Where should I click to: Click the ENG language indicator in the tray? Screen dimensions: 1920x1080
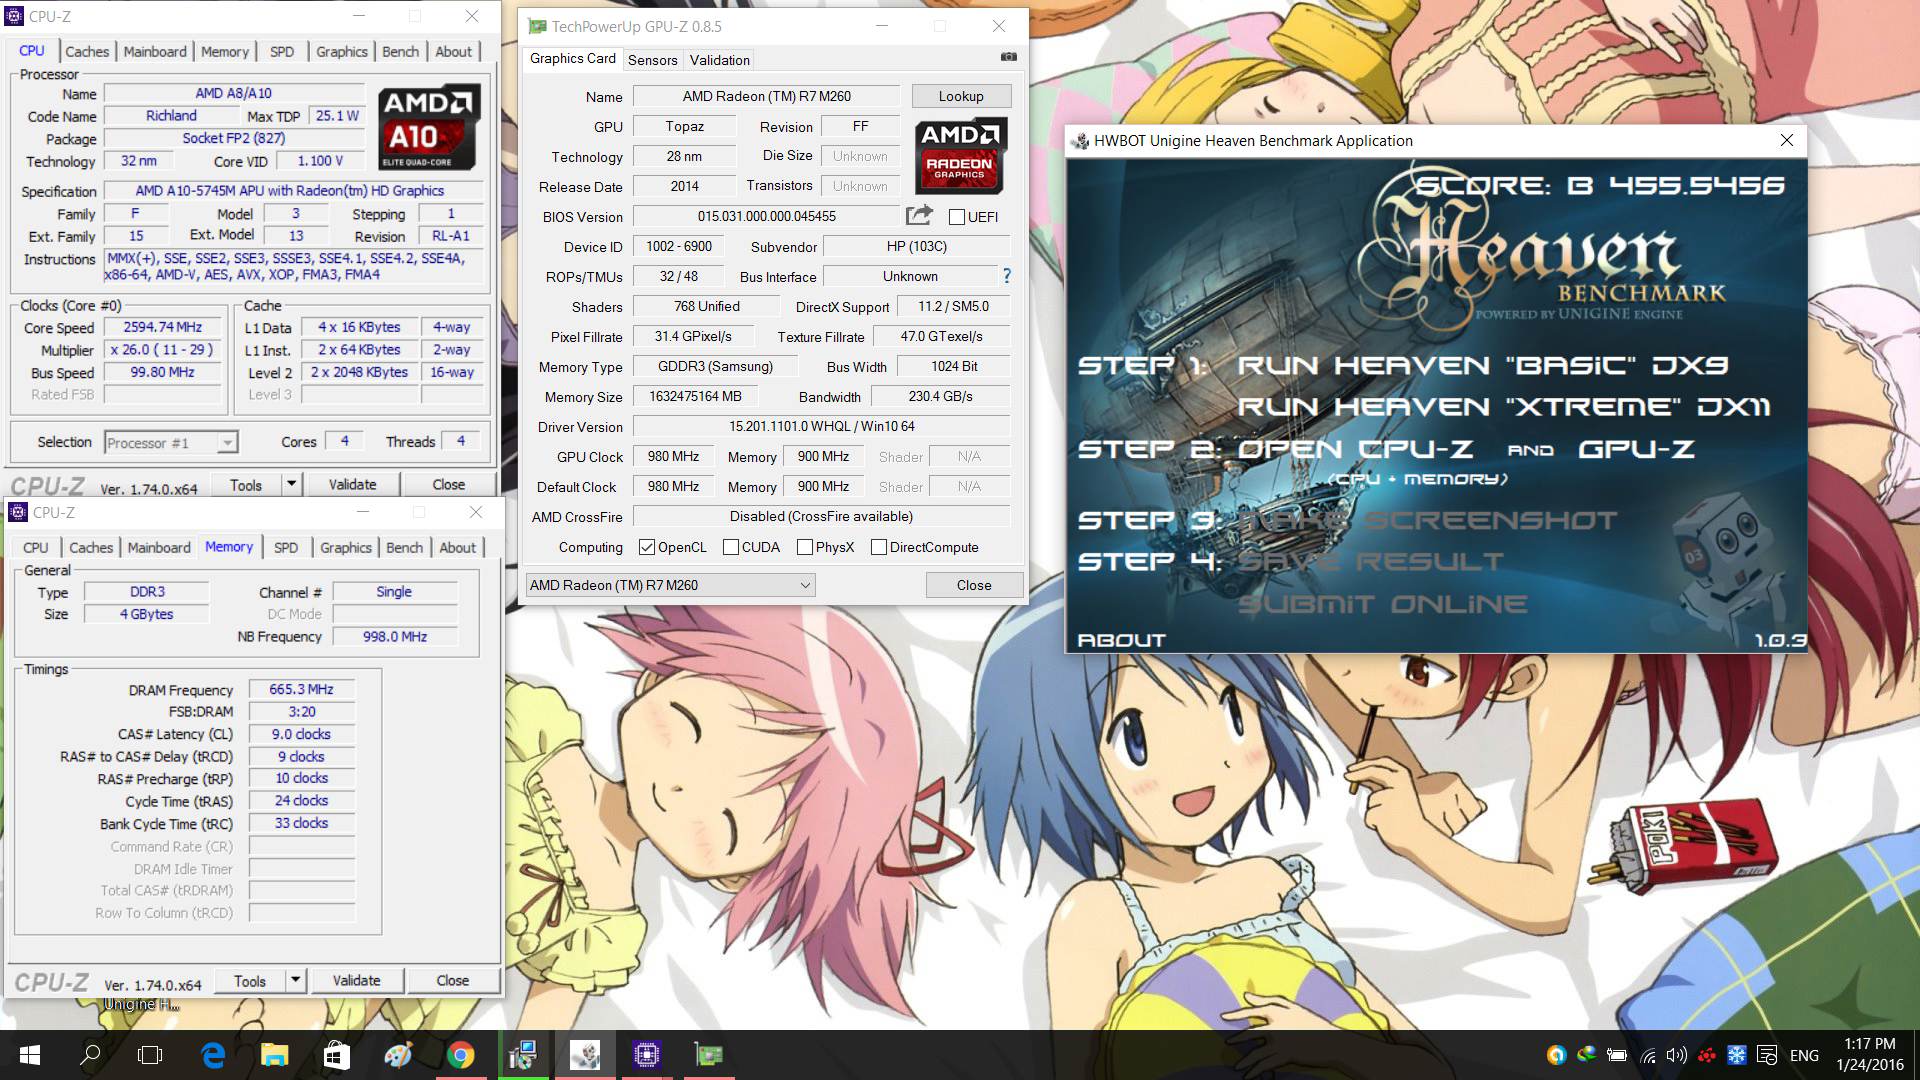coord(1804,1055)
